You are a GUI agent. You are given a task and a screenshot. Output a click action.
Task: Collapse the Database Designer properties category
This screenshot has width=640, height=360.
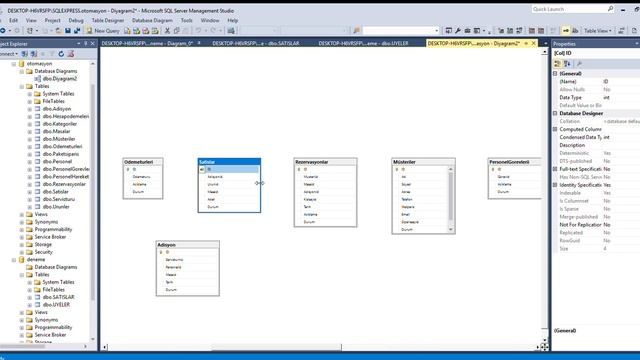pos(555,113)
